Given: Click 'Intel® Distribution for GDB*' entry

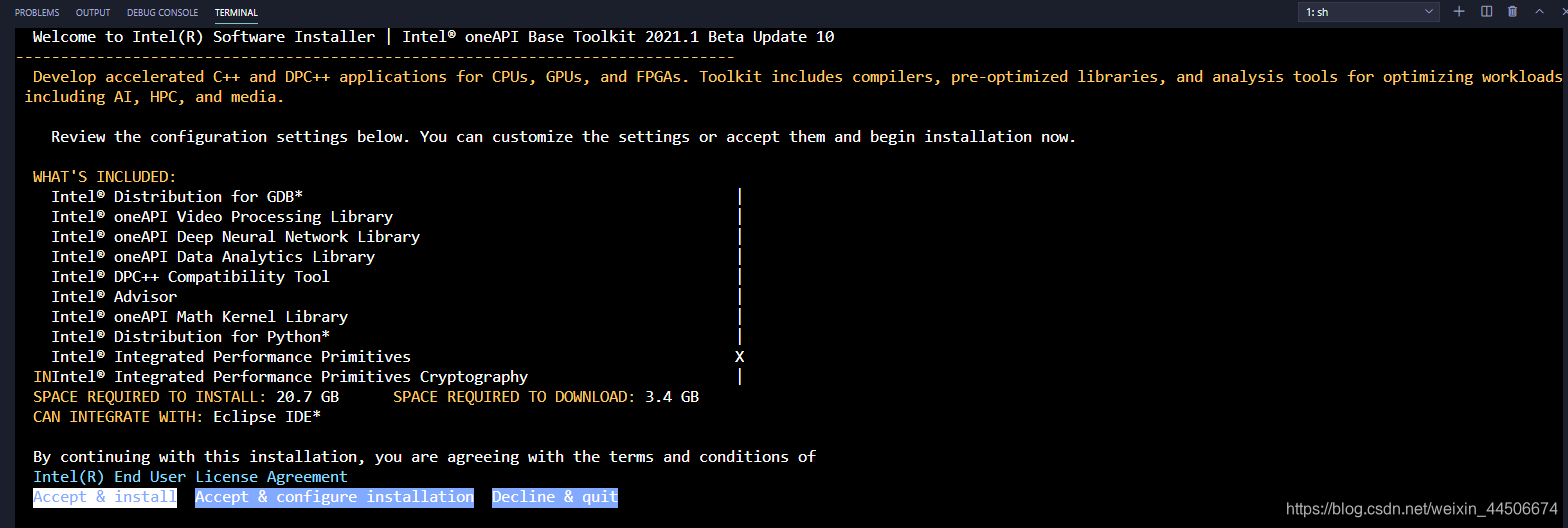Looking at the screenshot, I should pos(177,197).
